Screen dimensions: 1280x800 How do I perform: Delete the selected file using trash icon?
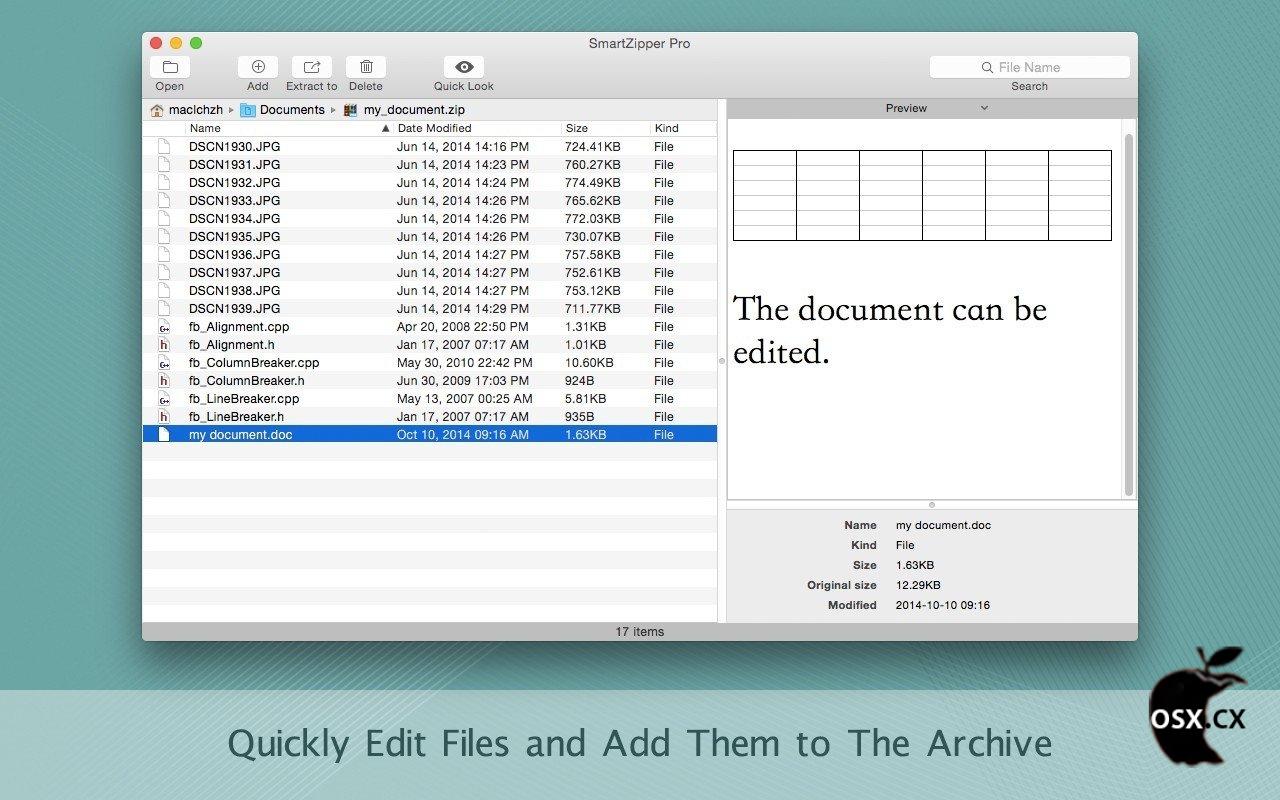point(366,67)
